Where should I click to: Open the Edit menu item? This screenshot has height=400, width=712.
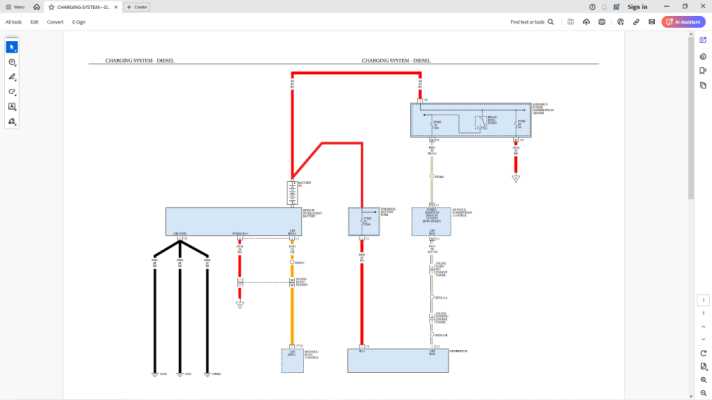(34, 22)
